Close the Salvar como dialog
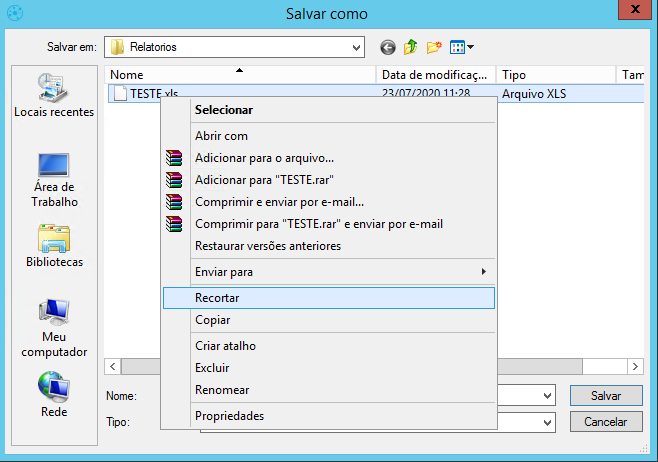The image size is (658, 462). pyautogui.click(x=635, y=9)
